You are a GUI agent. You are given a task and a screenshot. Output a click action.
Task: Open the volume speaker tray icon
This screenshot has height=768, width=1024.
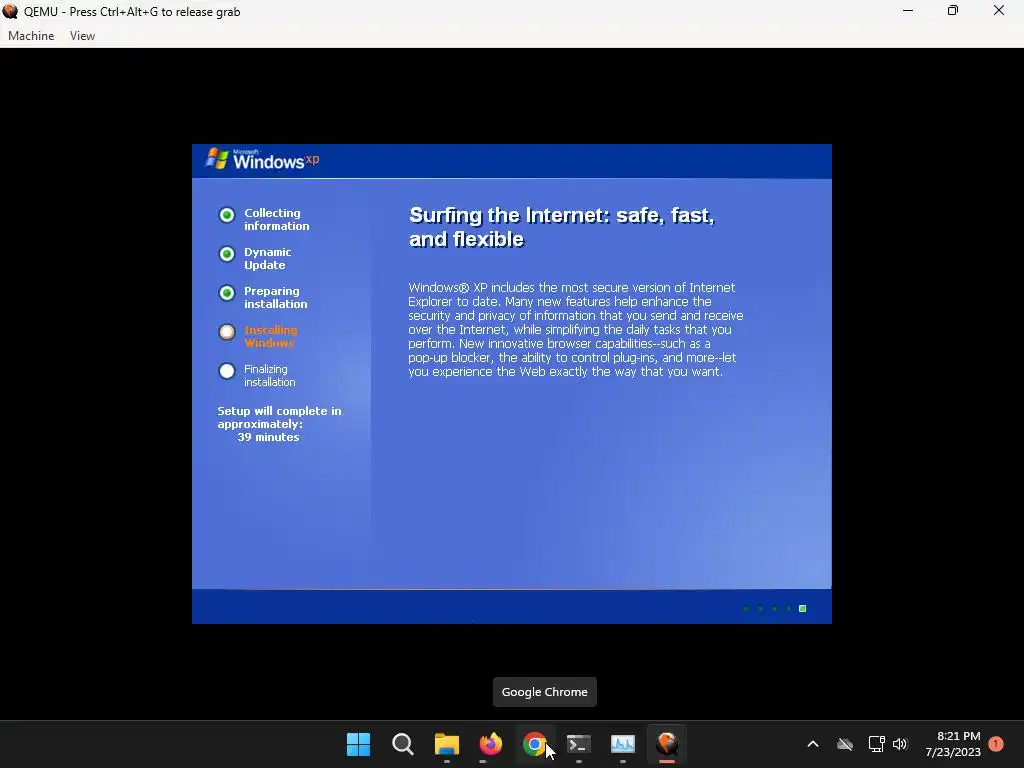pyautogui.click(x=900, y=744)
